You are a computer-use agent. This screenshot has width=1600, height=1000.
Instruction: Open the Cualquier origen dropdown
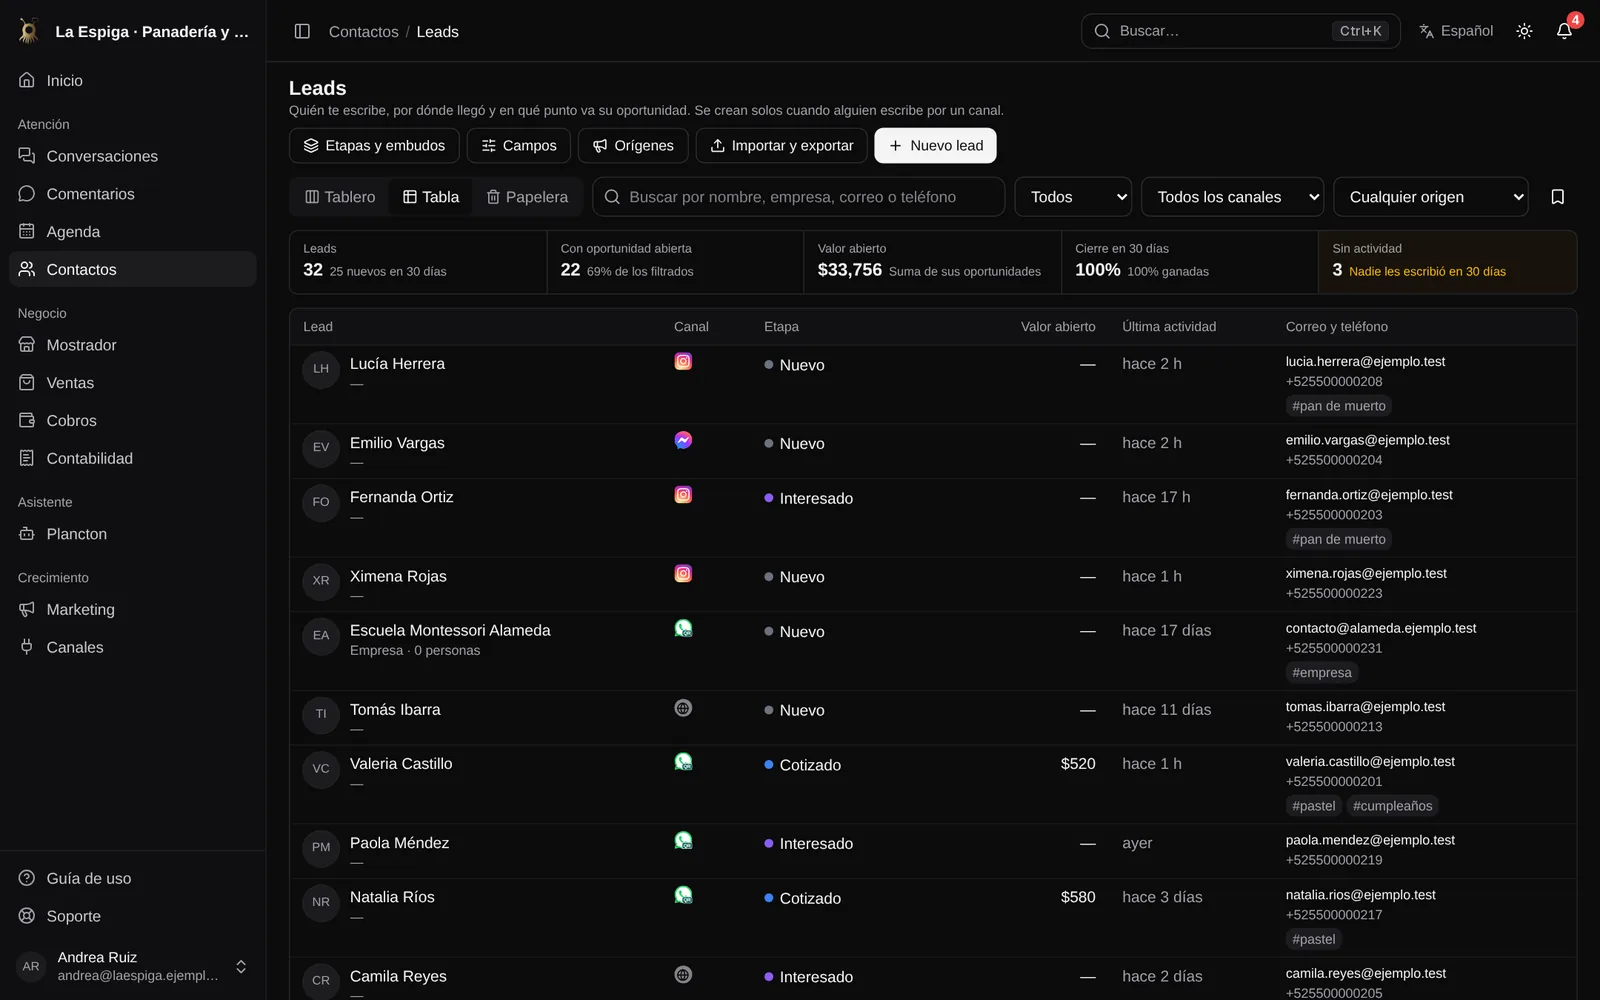point(1430,197)
